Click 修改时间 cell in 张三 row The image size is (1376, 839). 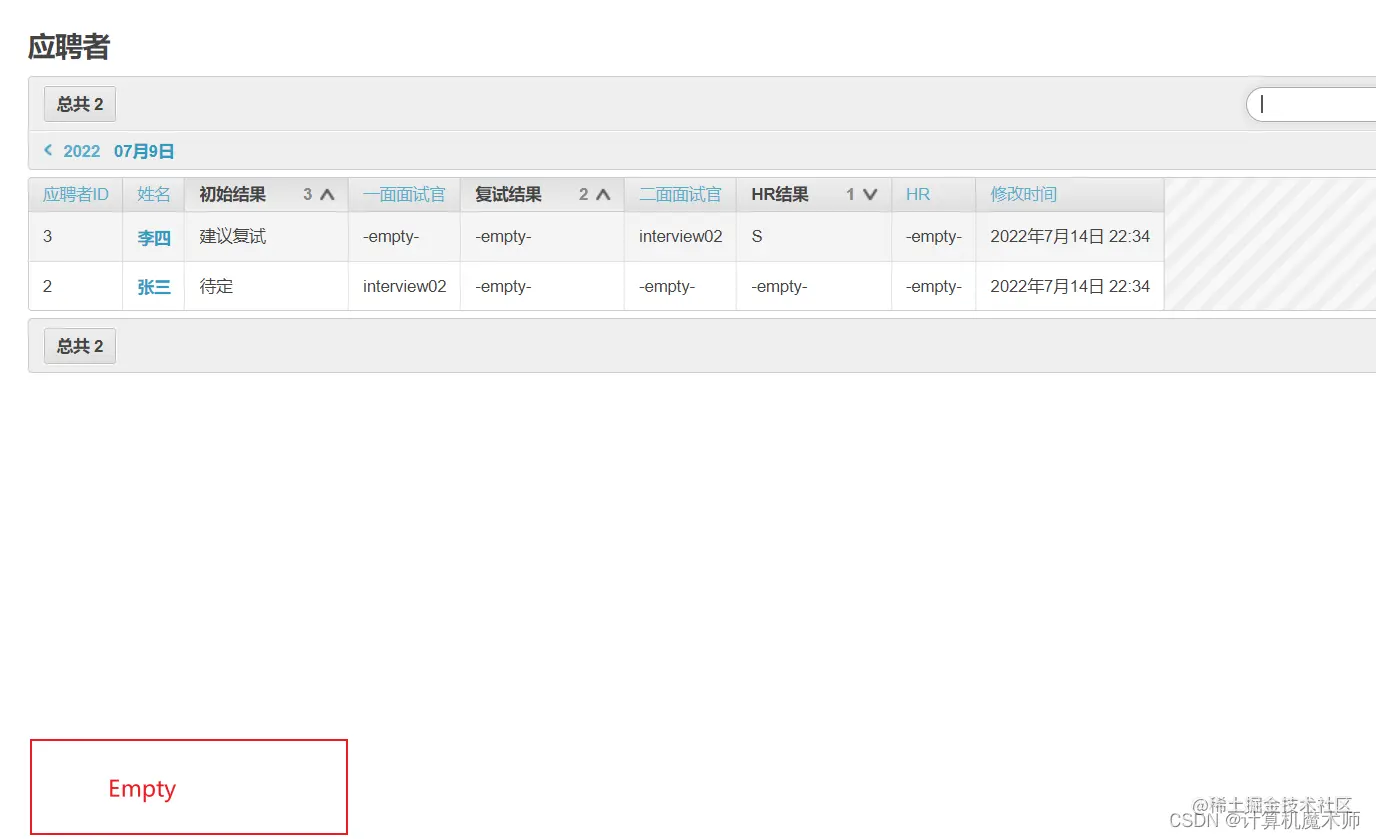click(1070, 286)
